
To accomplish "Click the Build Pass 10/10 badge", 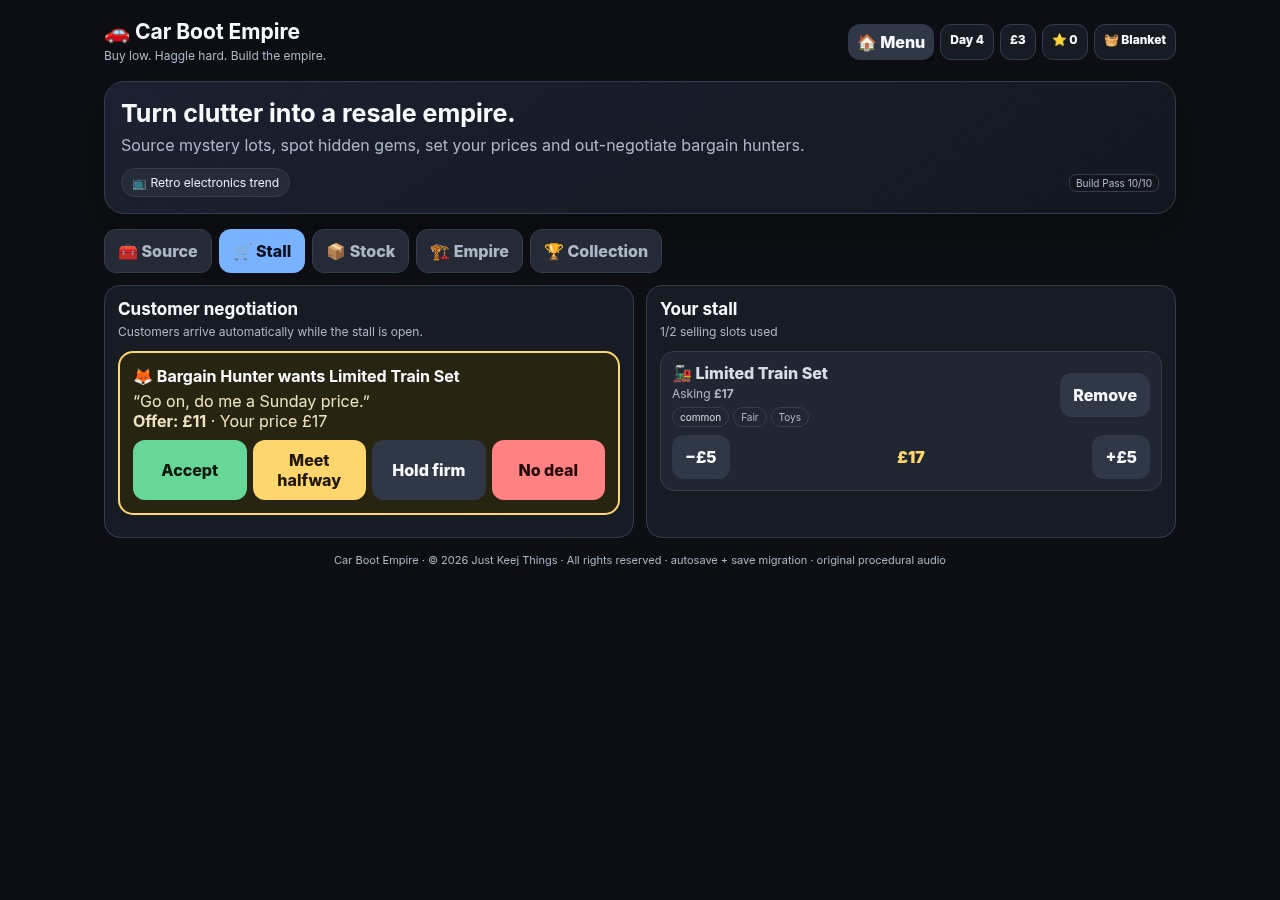I will pos(1114,183).
